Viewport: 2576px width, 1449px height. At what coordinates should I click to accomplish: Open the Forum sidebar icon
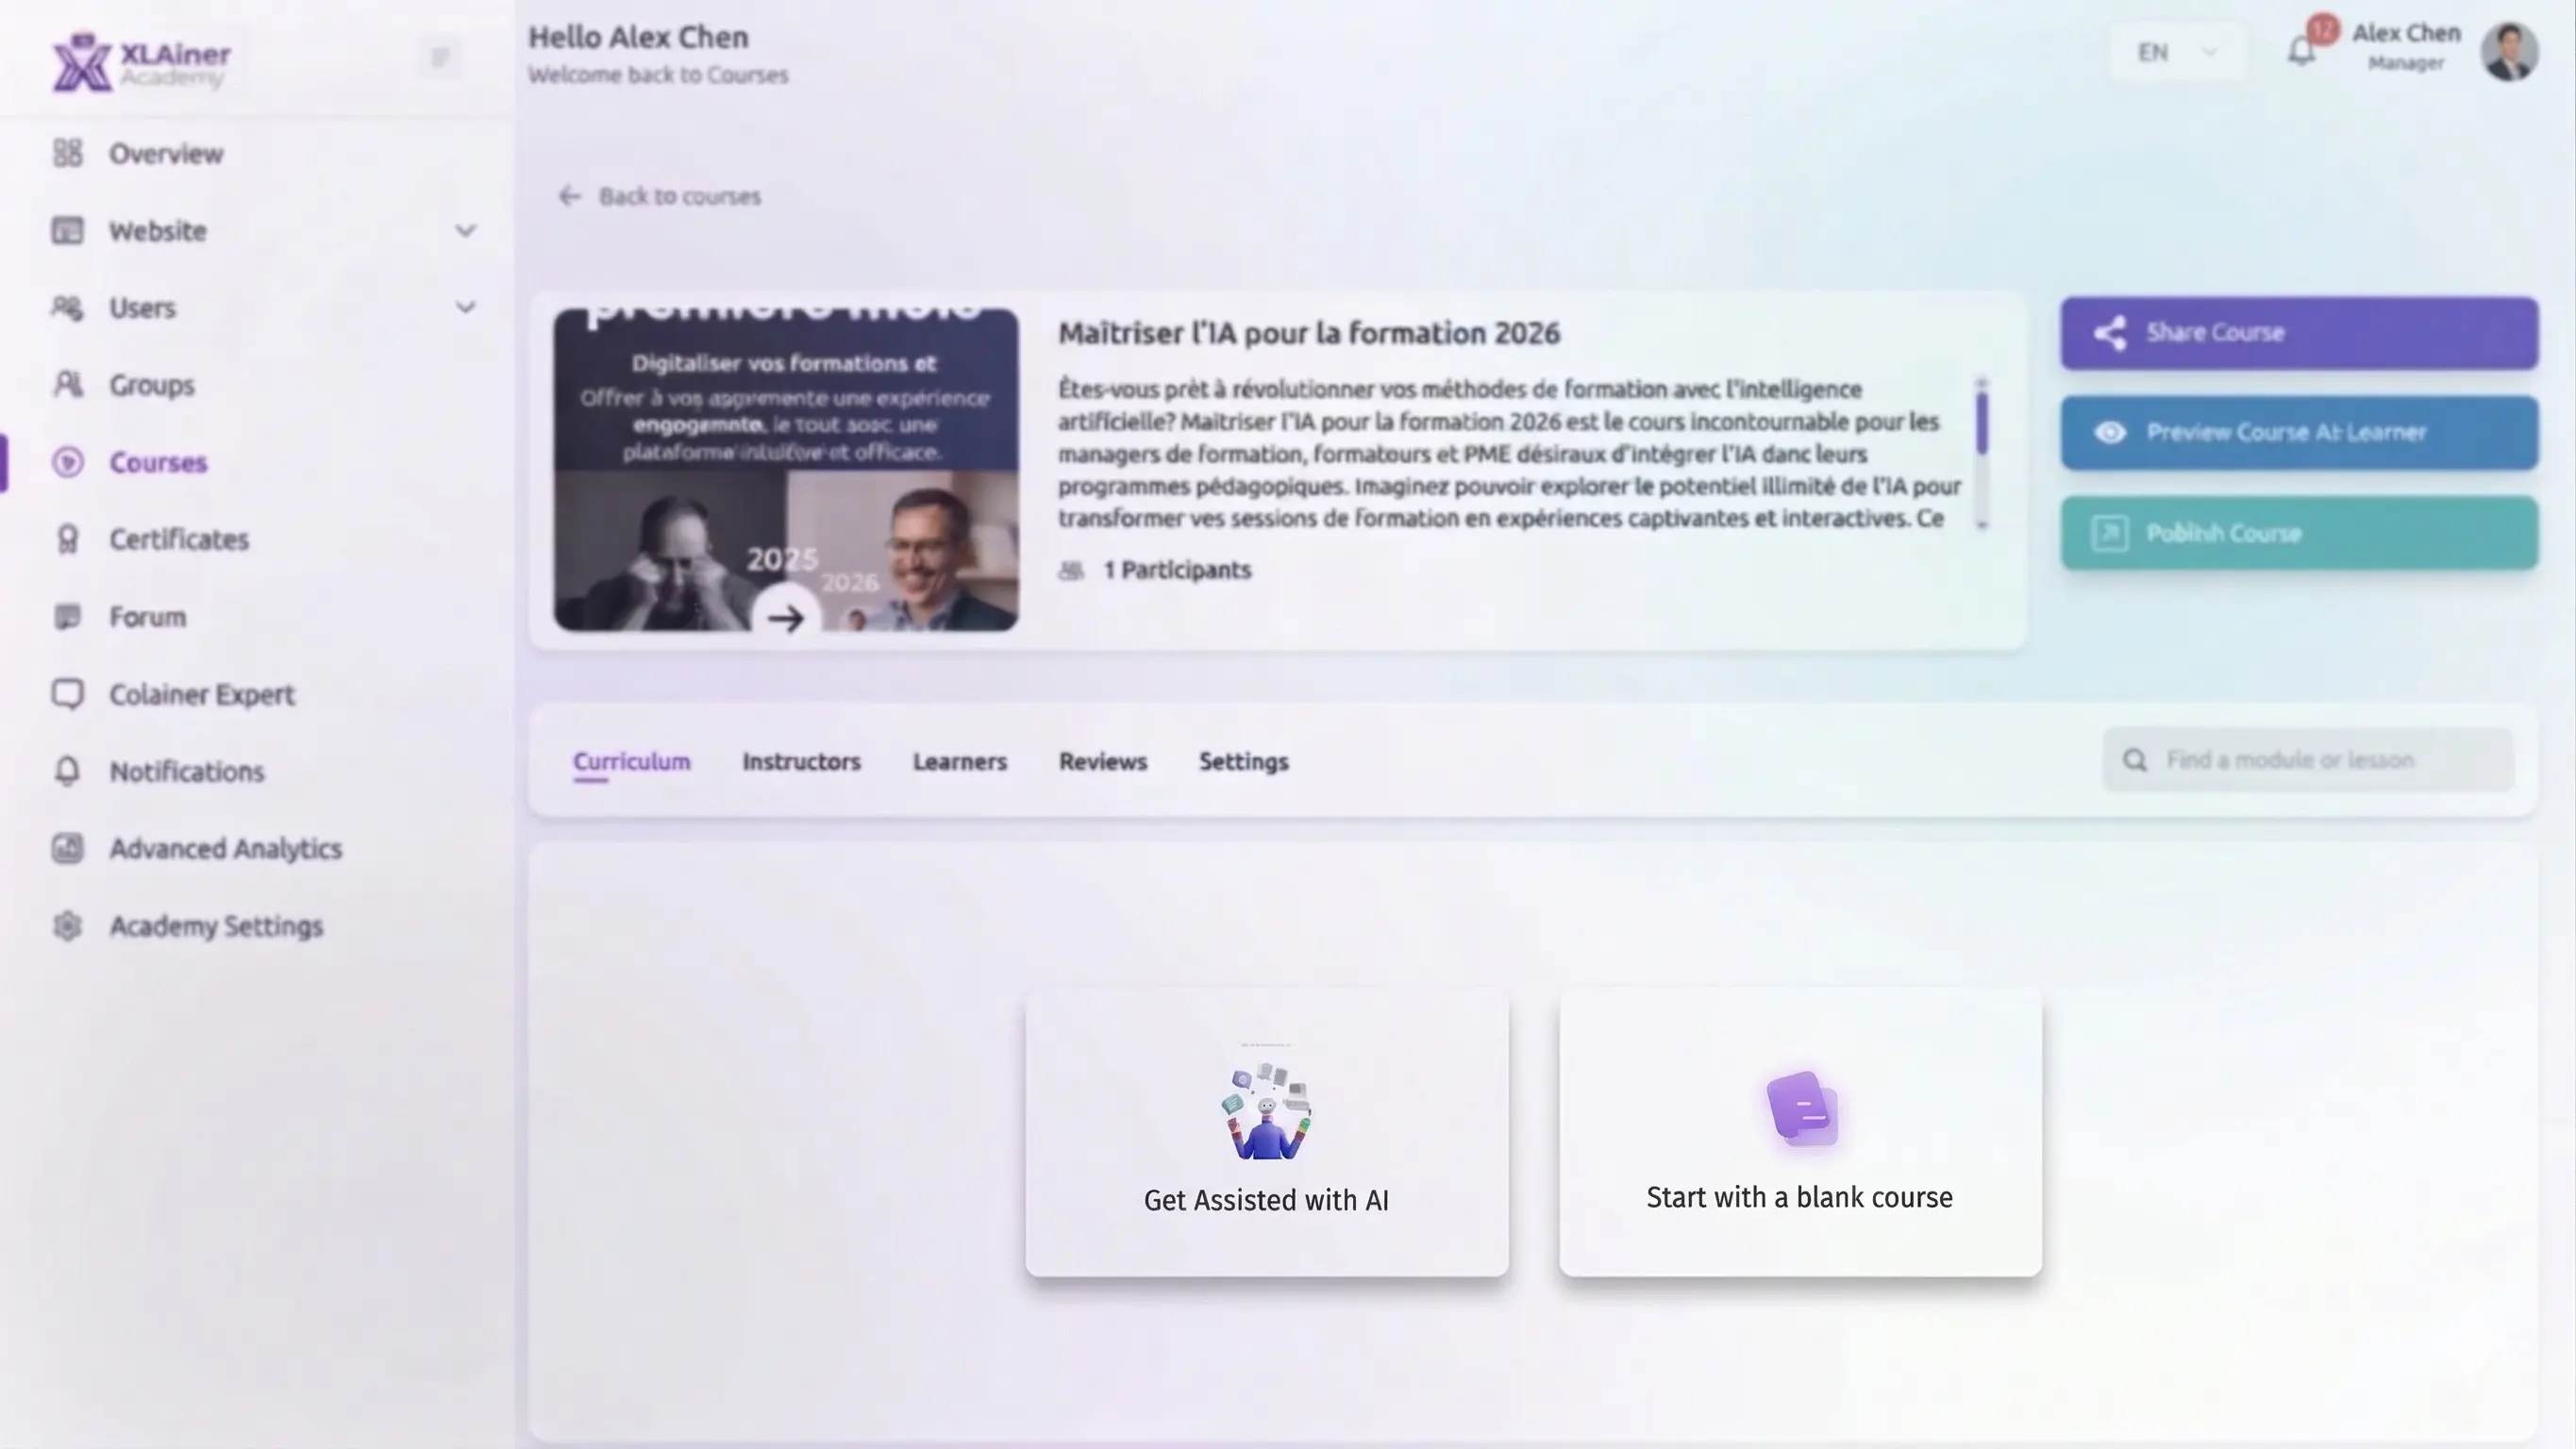coord(67,617)
